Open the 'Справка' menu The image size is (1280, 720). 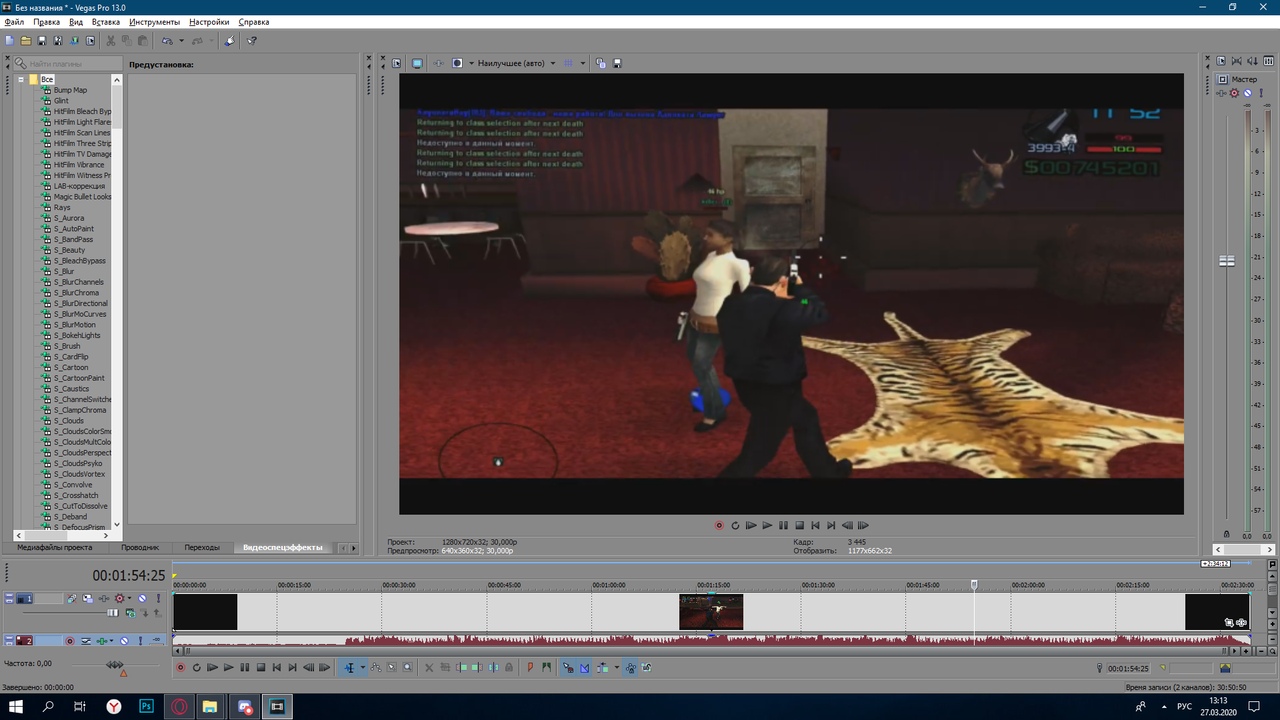(x=254, y=22)
